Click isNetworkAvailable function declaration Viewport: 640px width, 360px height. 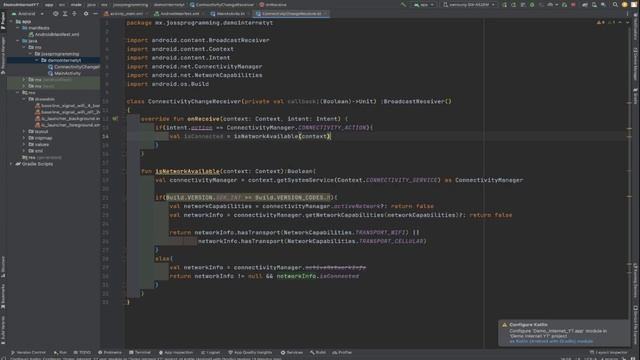pos(187,171)
